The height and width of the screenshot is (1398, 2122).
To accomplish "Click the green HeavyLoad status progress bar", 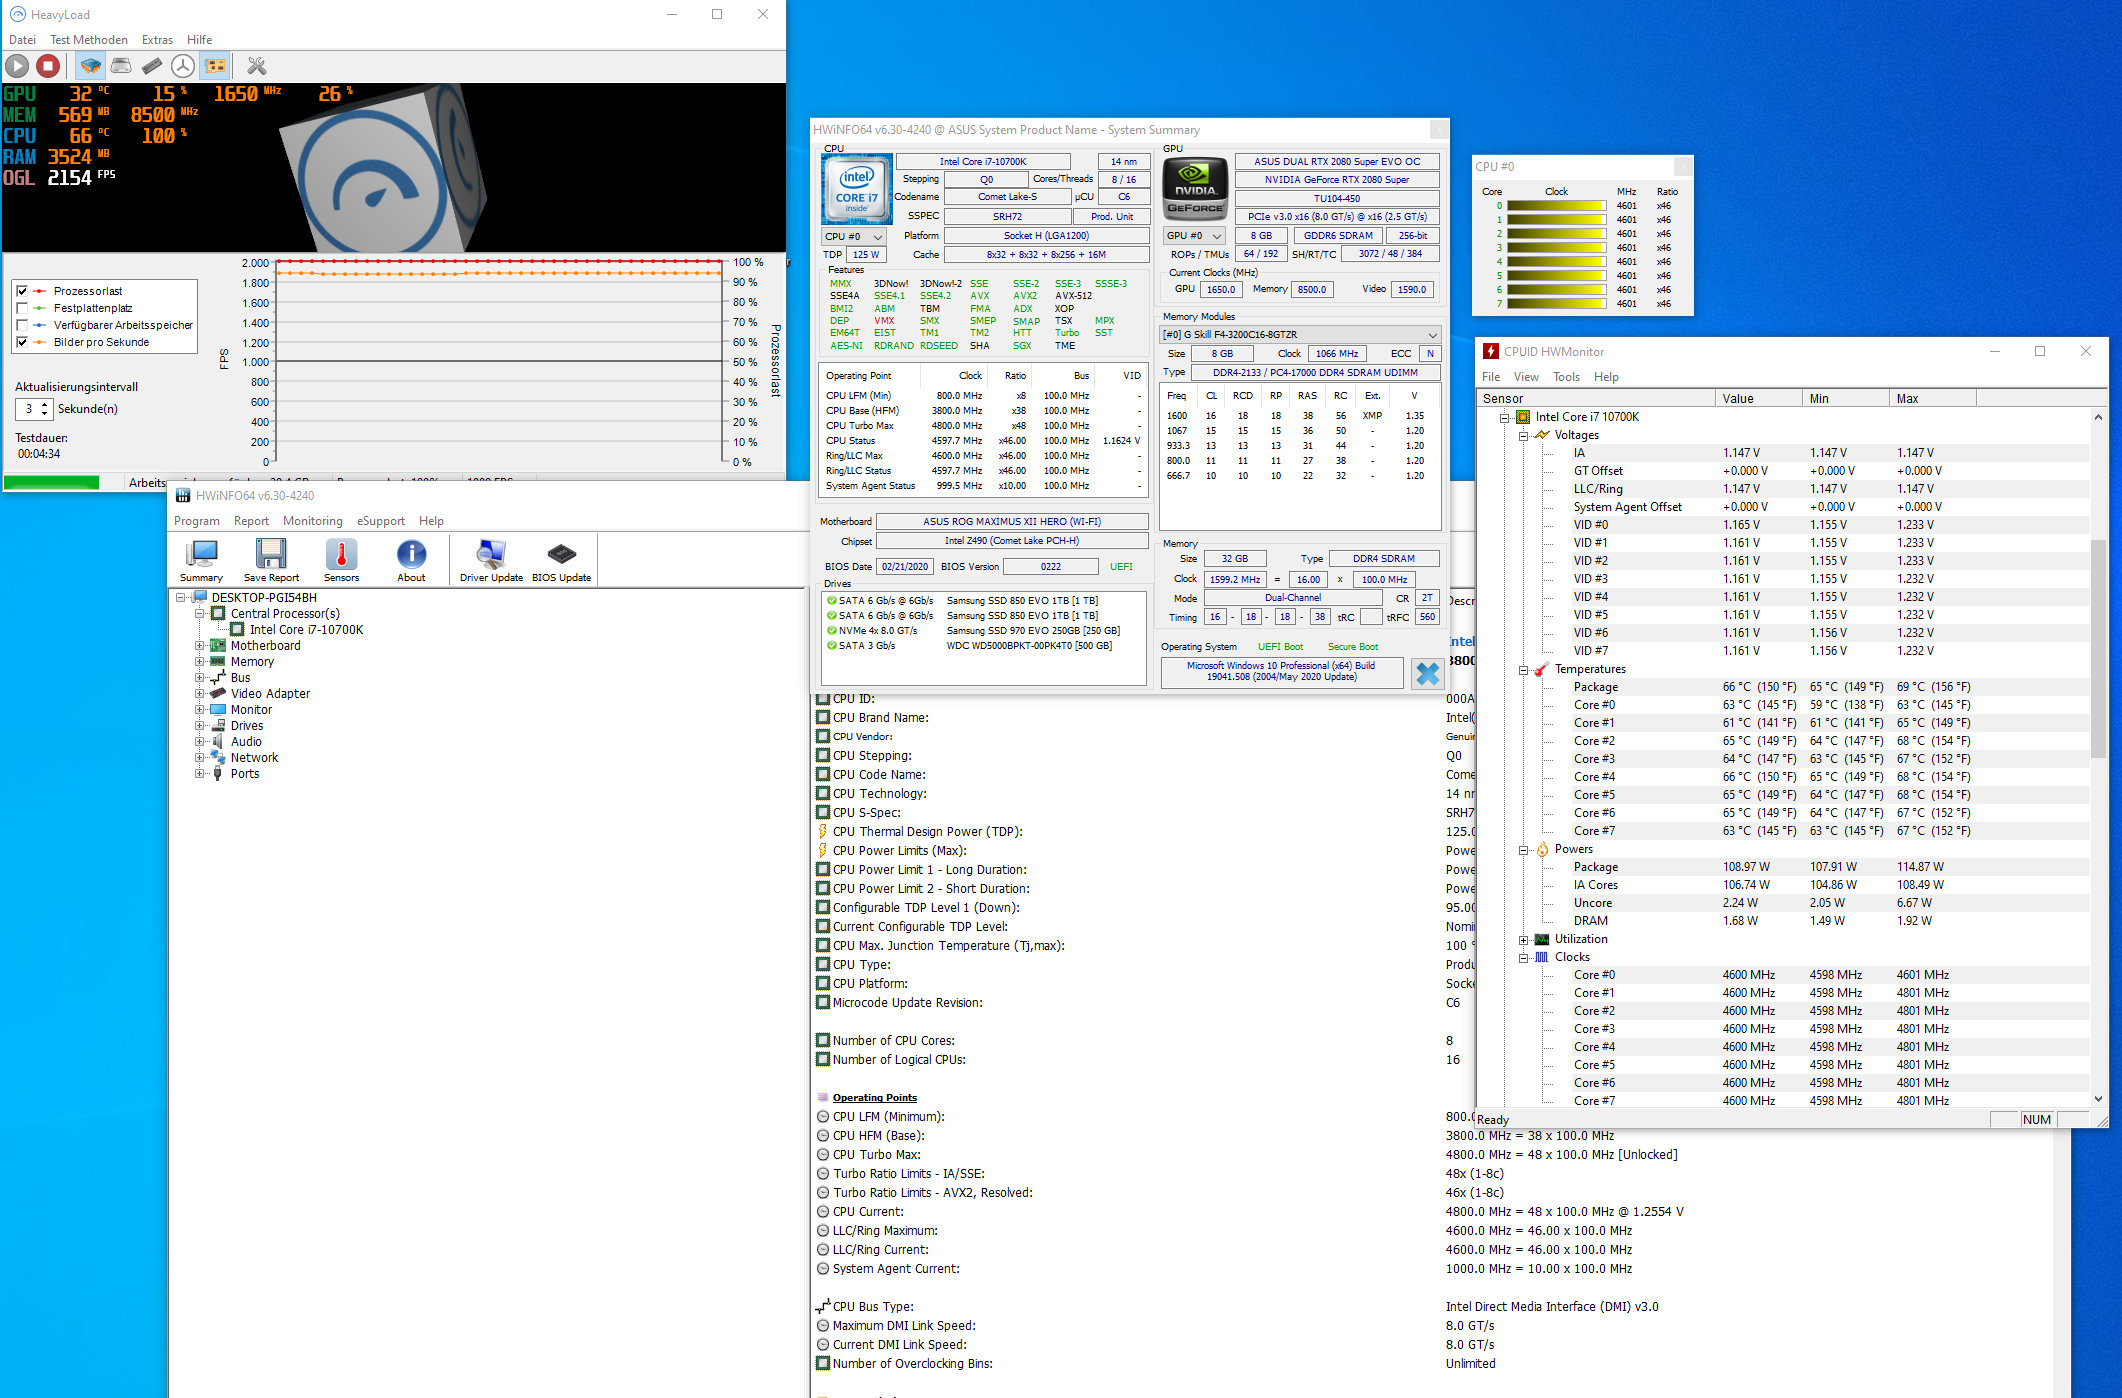I will point(51,483).
